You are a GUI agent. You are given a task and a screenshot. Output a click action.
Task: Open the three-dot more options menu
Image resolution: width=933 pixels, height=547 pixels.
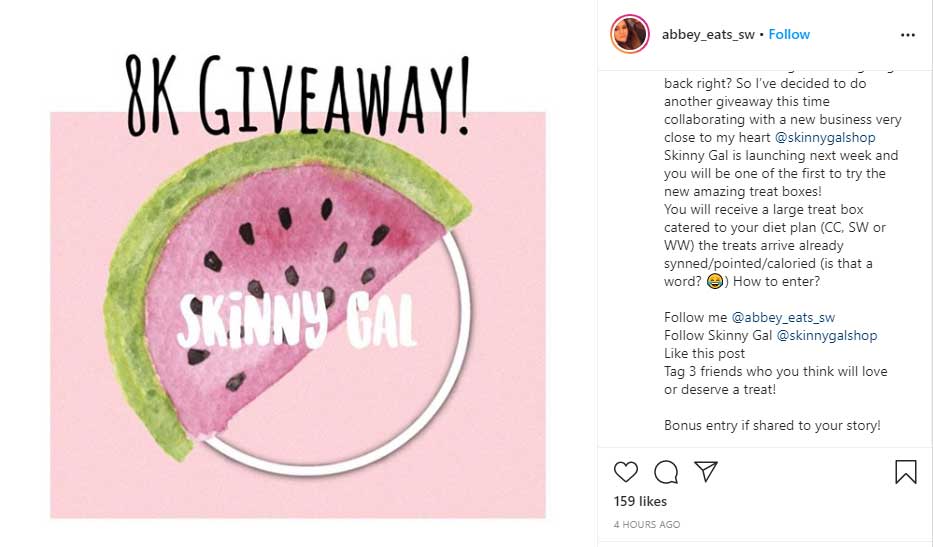pyautogui.click(x=907, y=35)
